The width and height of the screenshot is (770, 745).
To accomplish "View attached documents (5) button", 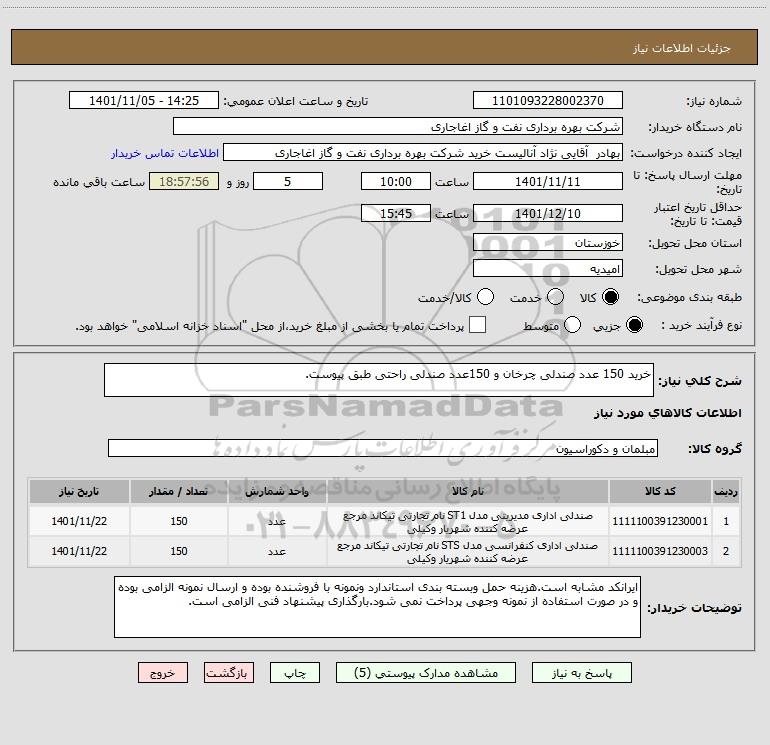I will 426,673.
